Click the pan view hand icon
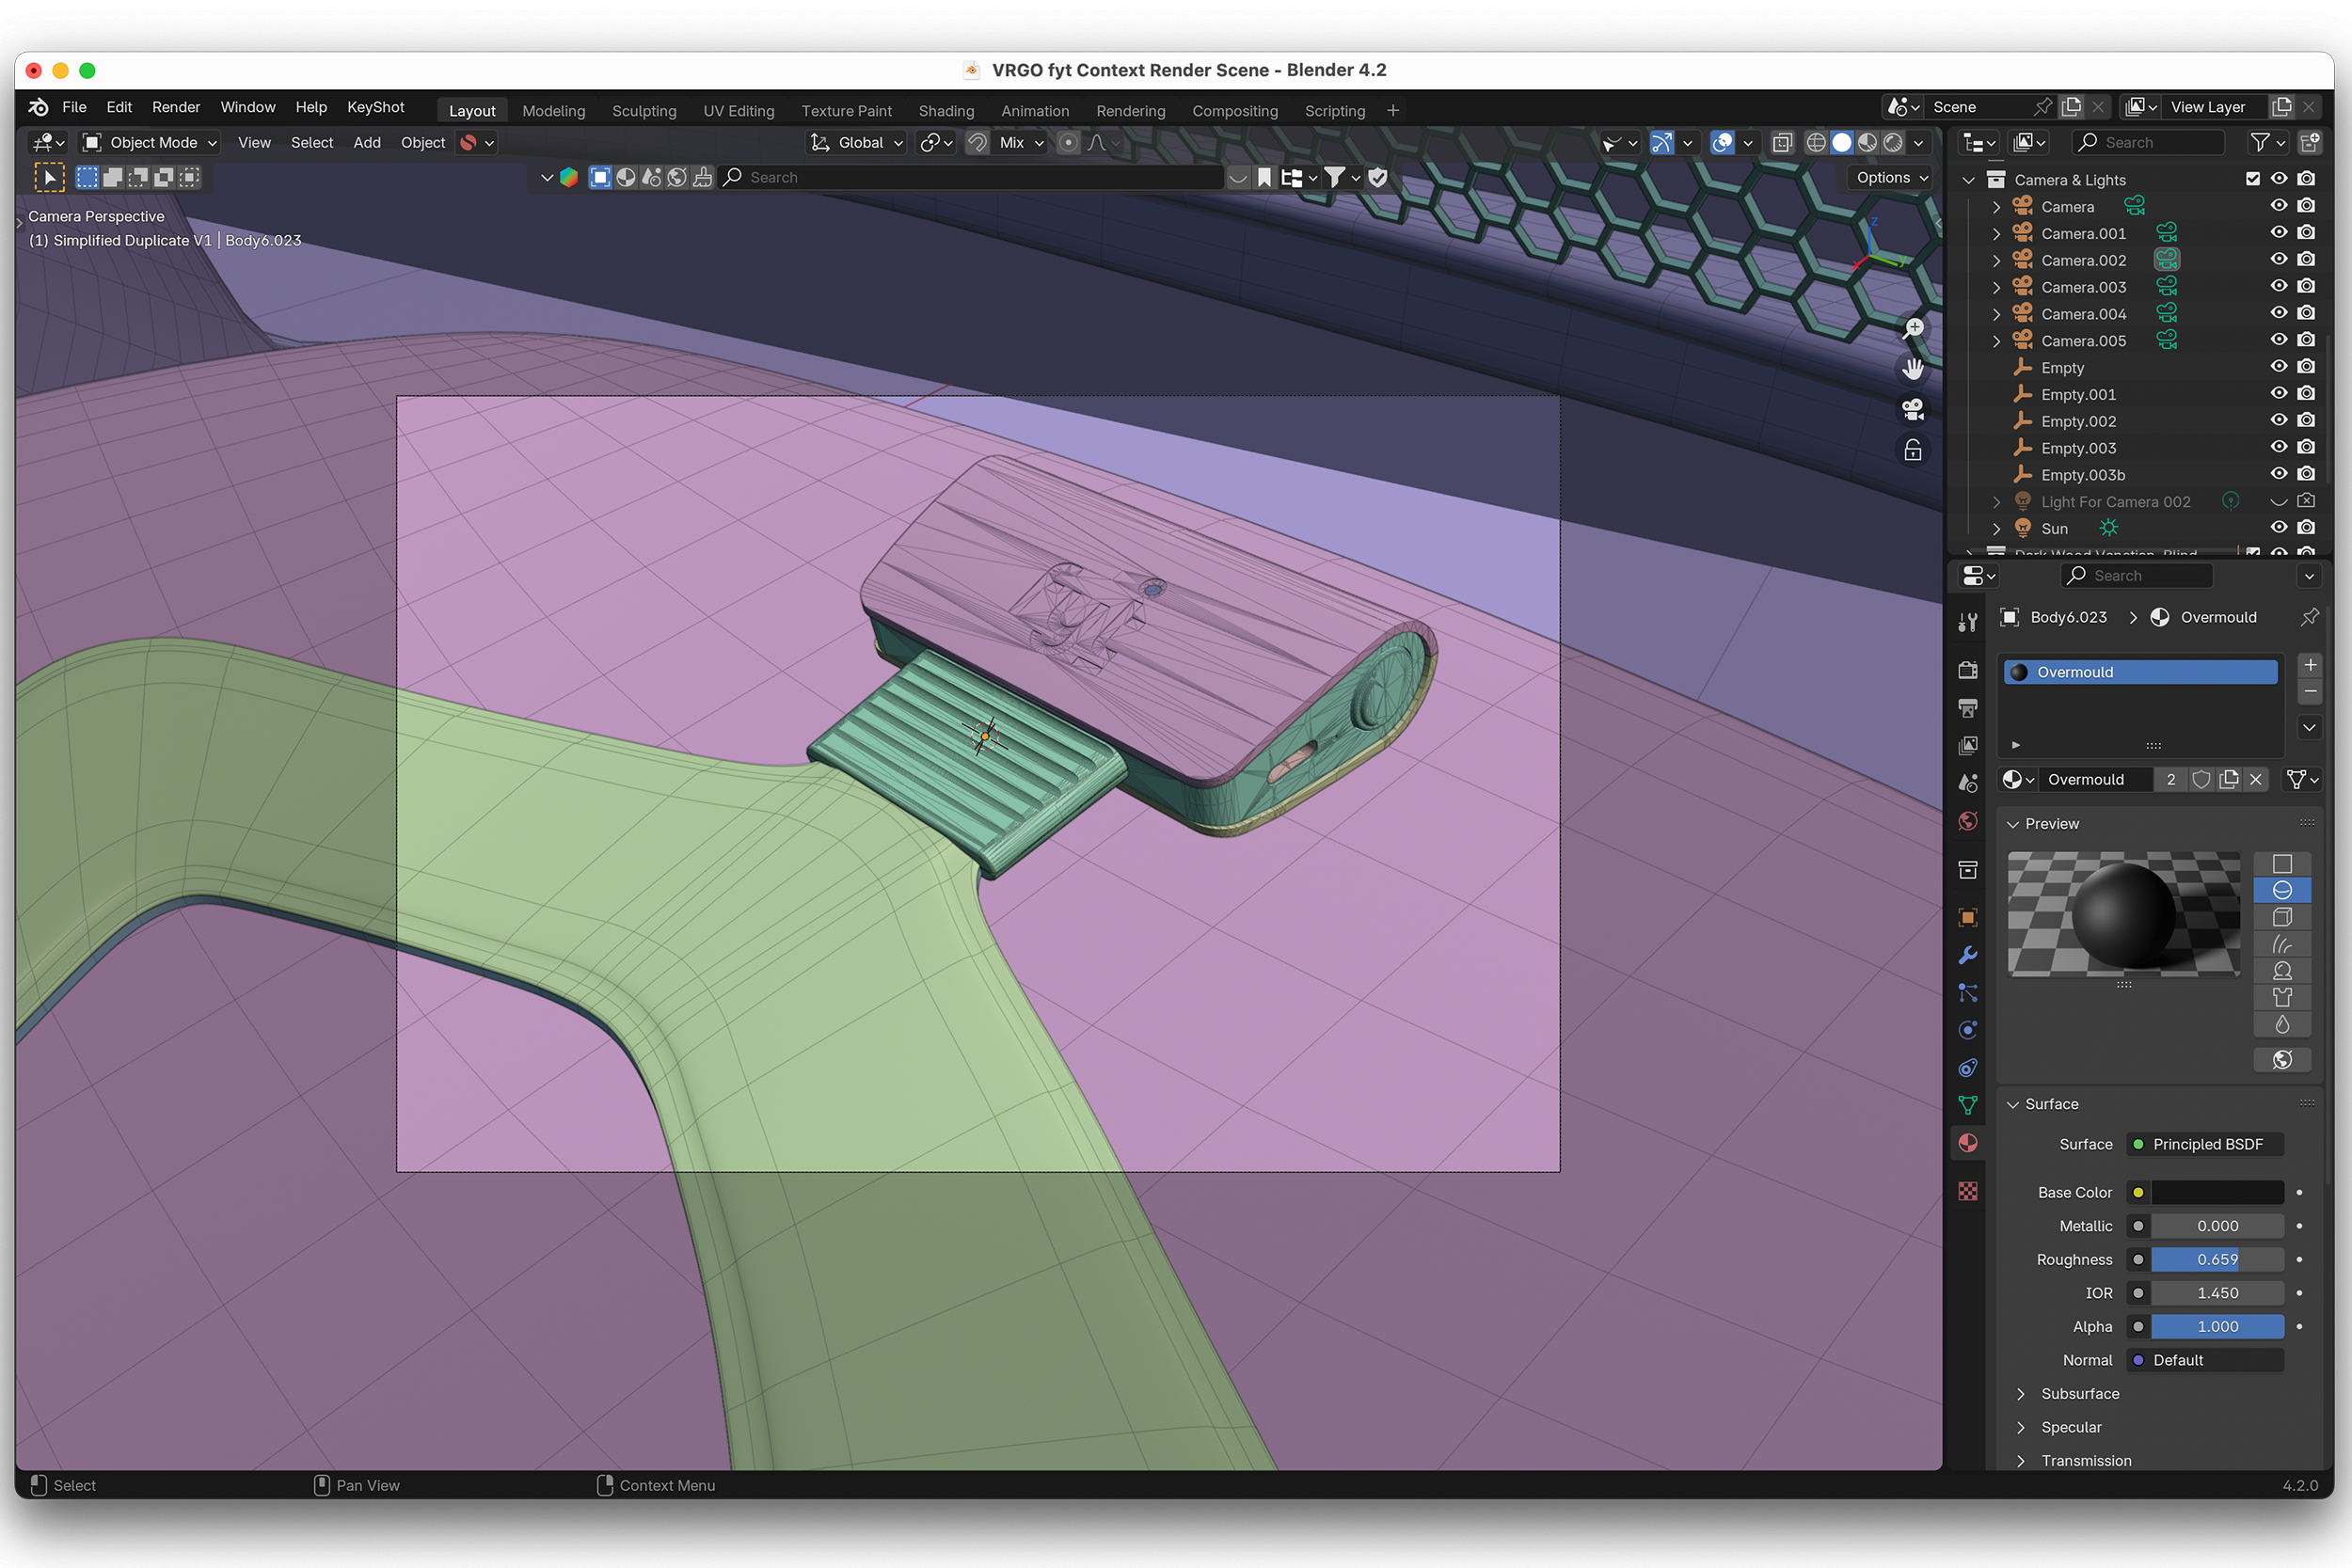The height and width of the screenshot is (1568, 2352). pos(1913,369)
